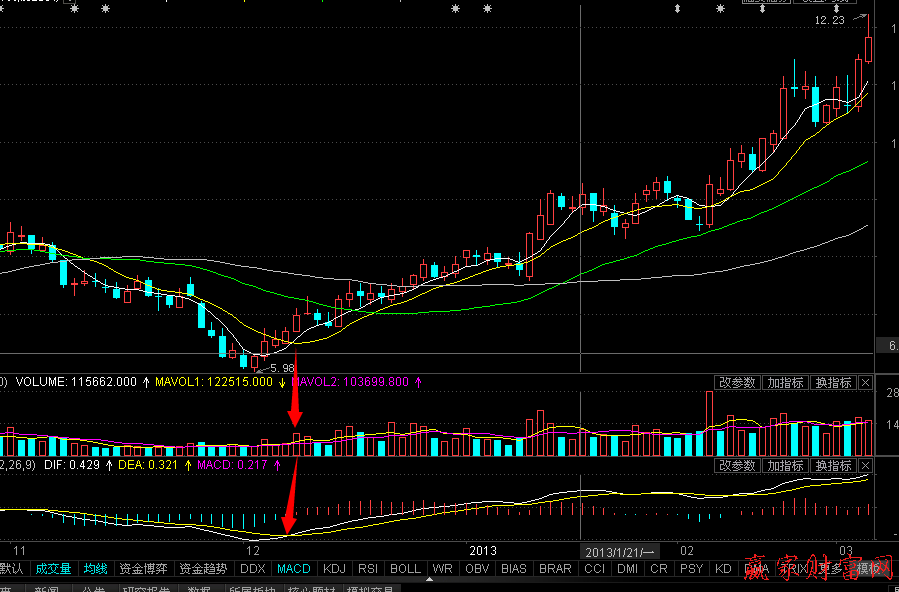Switch to the 均线 moving average tab
Image resolution: width=899 pixels, height=592 pixels.
tap(95, 569)
